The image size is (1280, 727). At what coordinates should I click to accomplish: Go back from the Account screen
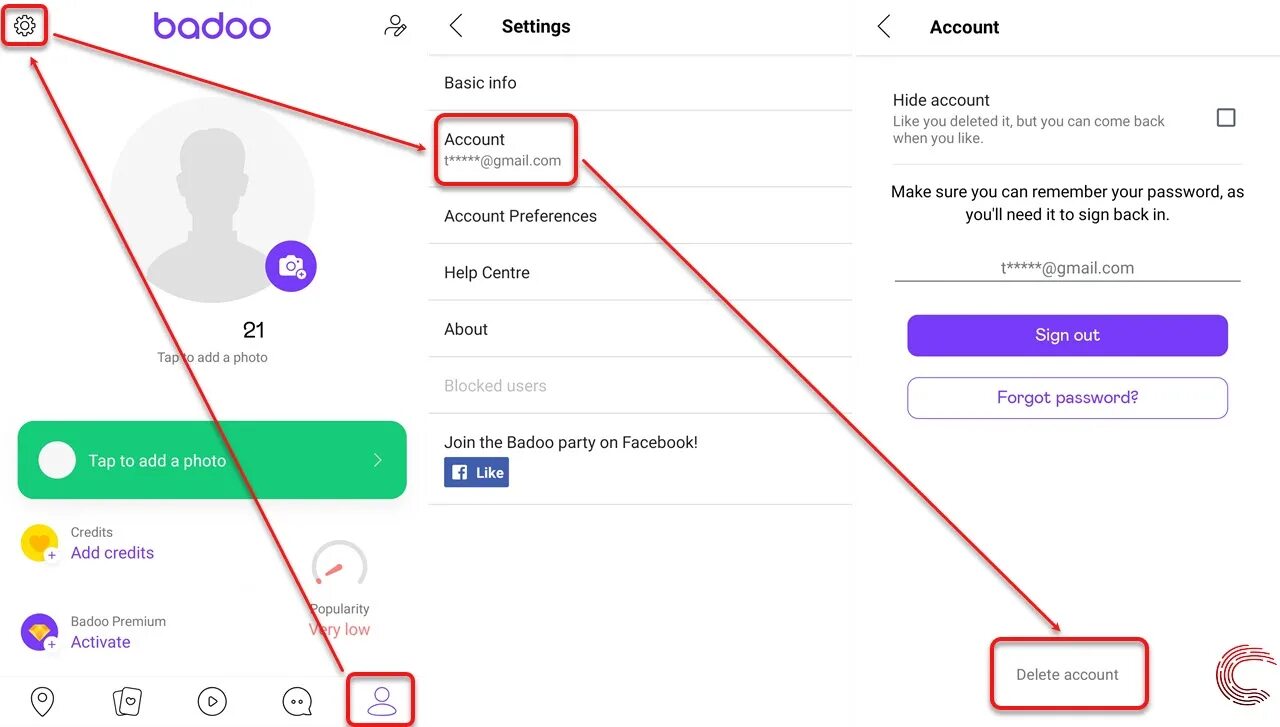pos(884,26)
